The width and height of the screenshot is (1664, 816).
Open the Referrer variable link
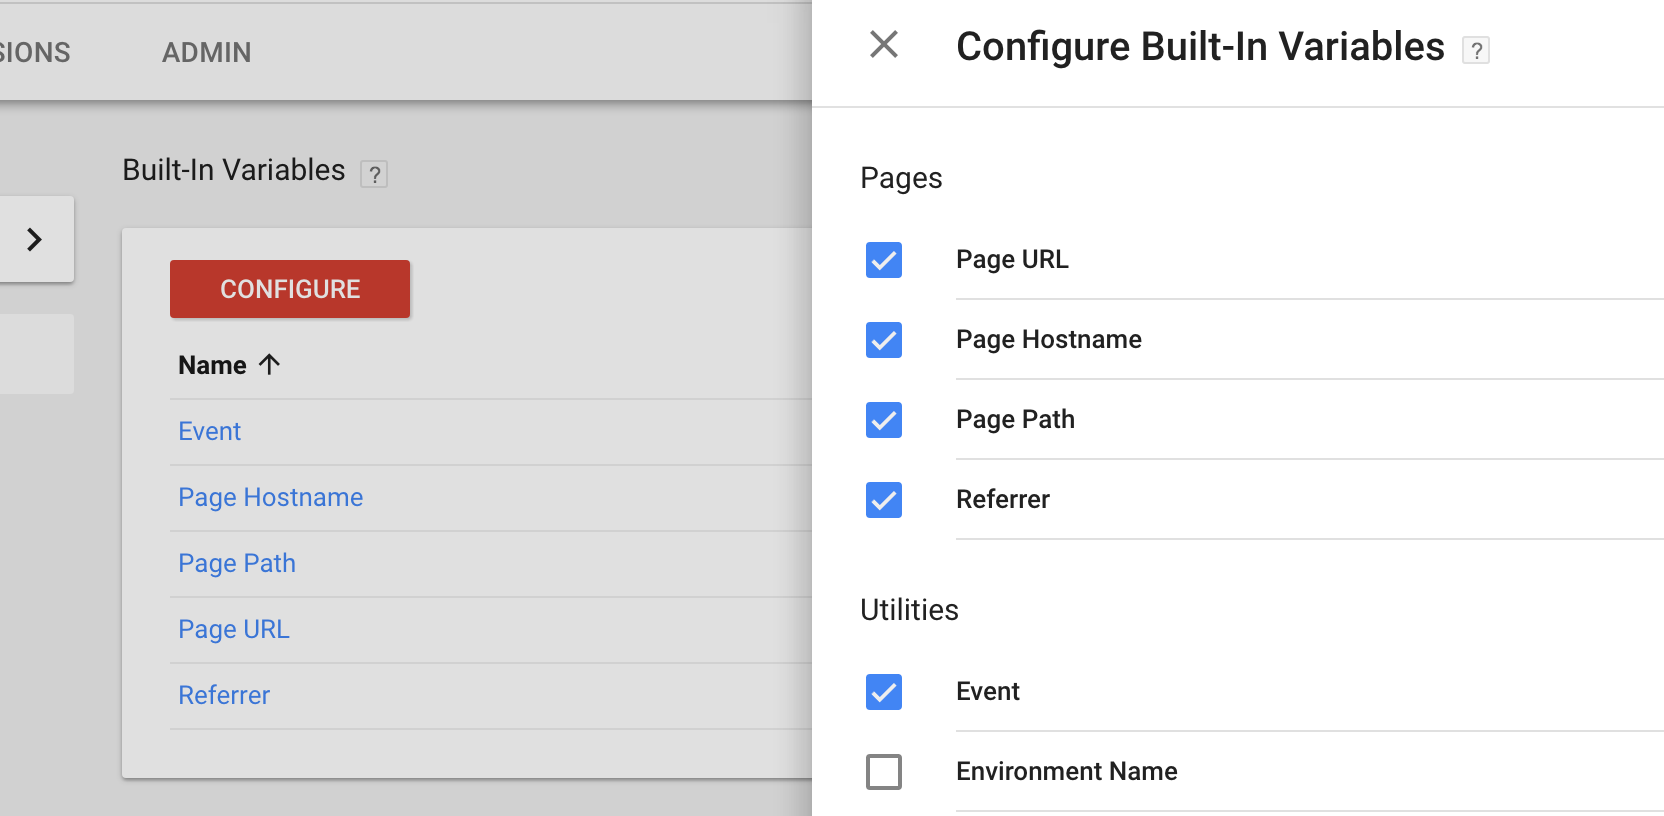tap(224, 695)
